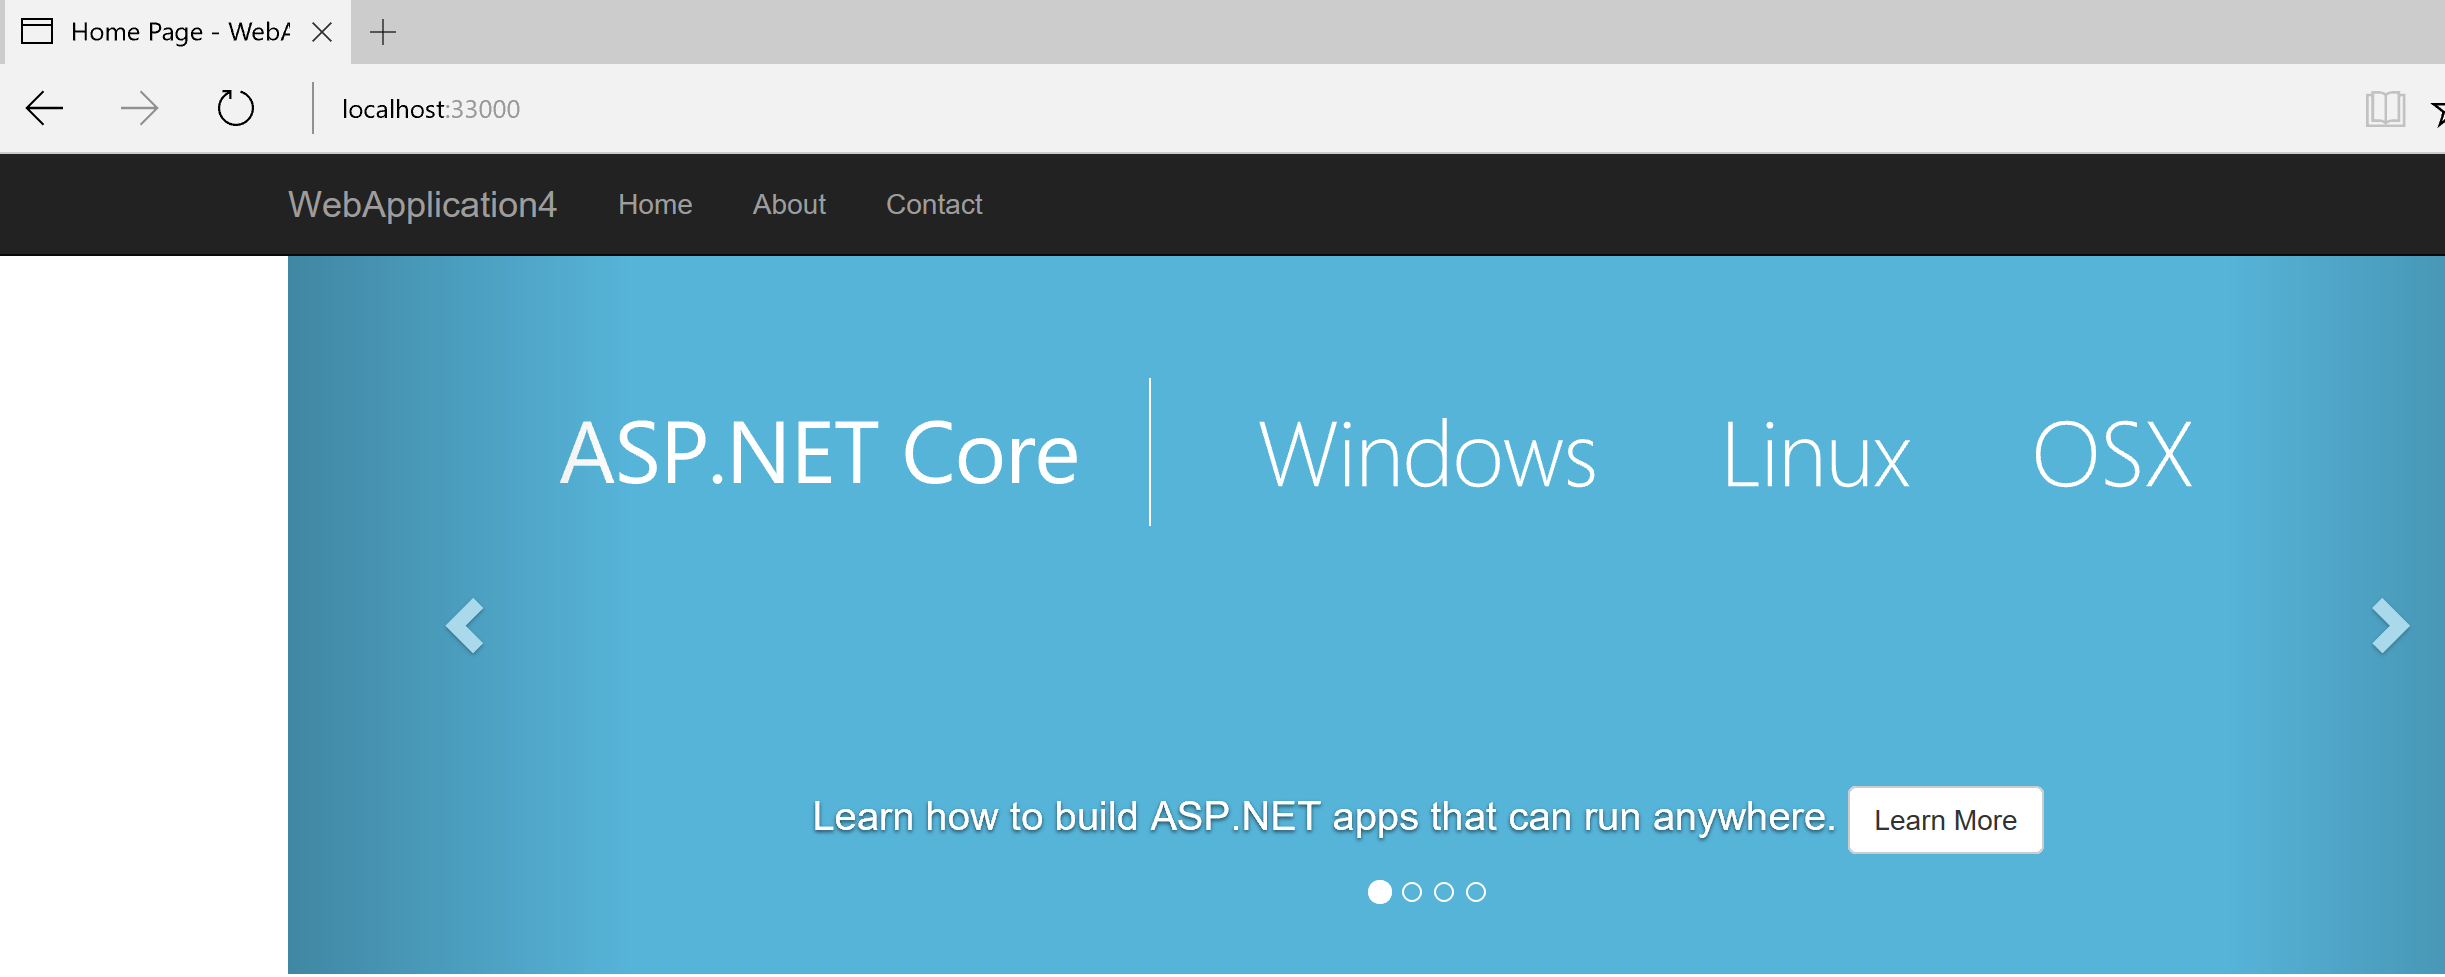Refresh the page with reload icon
This screenshot has width=2445, height=977.
pyautogui.click(x=236, y=108)
